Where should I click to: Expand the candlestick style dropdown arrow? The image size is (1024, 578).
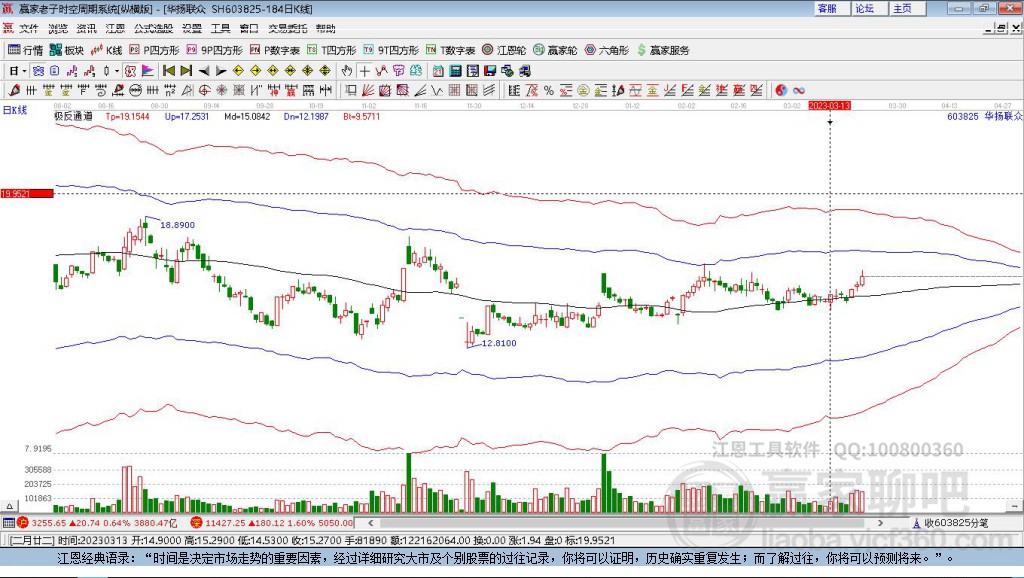(117, 71)
